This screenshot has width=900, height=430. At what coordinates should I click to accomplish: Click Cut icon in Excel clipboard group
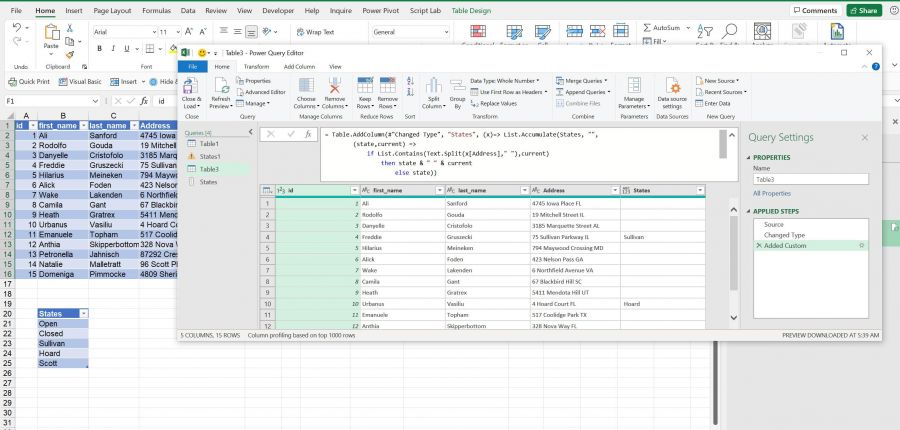click(x=69, y=28)
